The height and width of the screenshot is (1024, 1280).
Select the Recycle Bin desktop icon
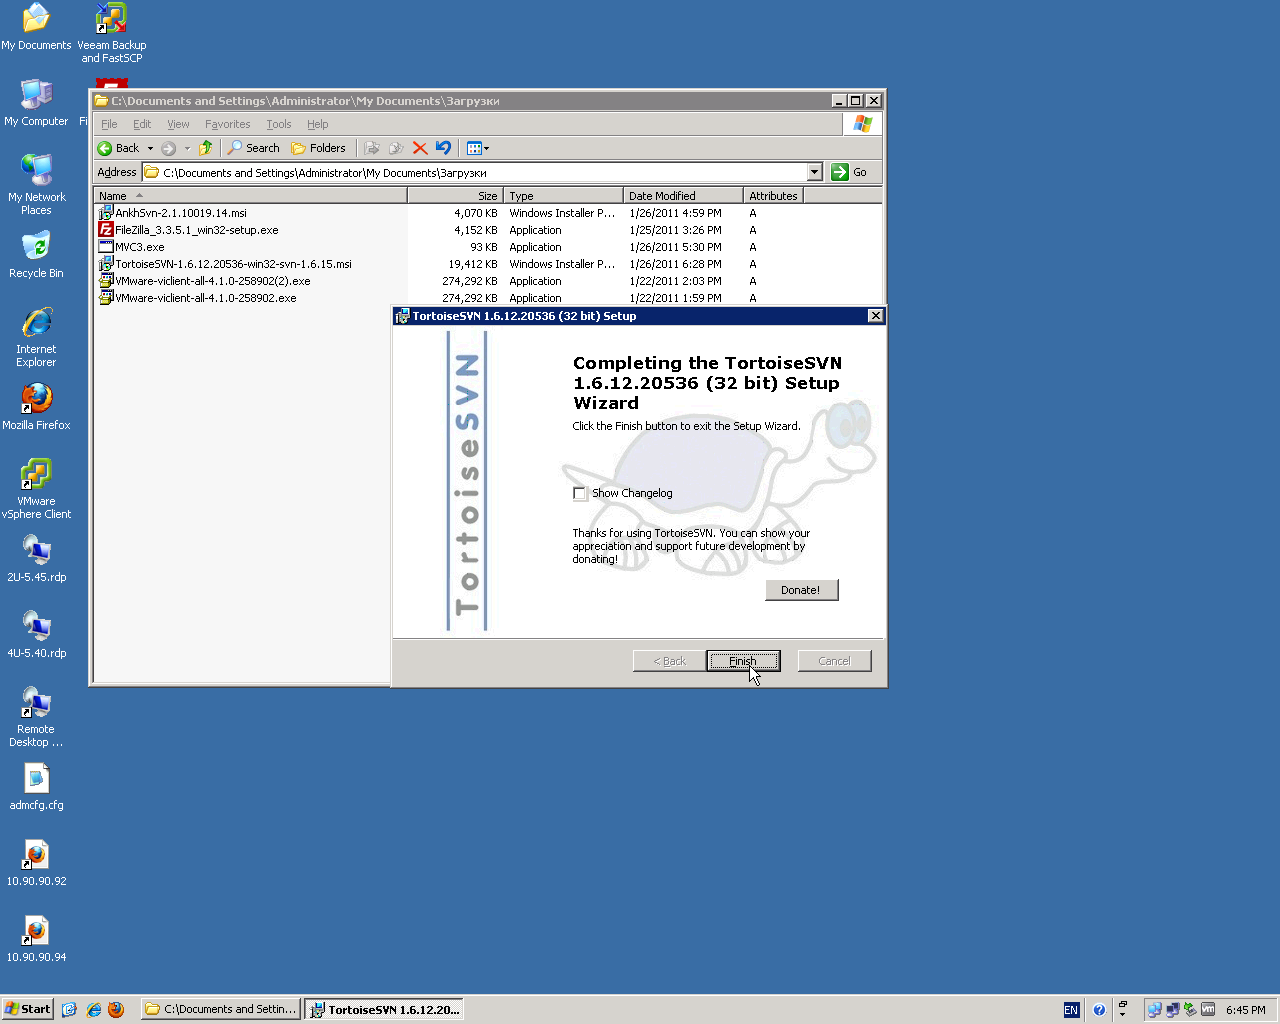coord(36,256)
